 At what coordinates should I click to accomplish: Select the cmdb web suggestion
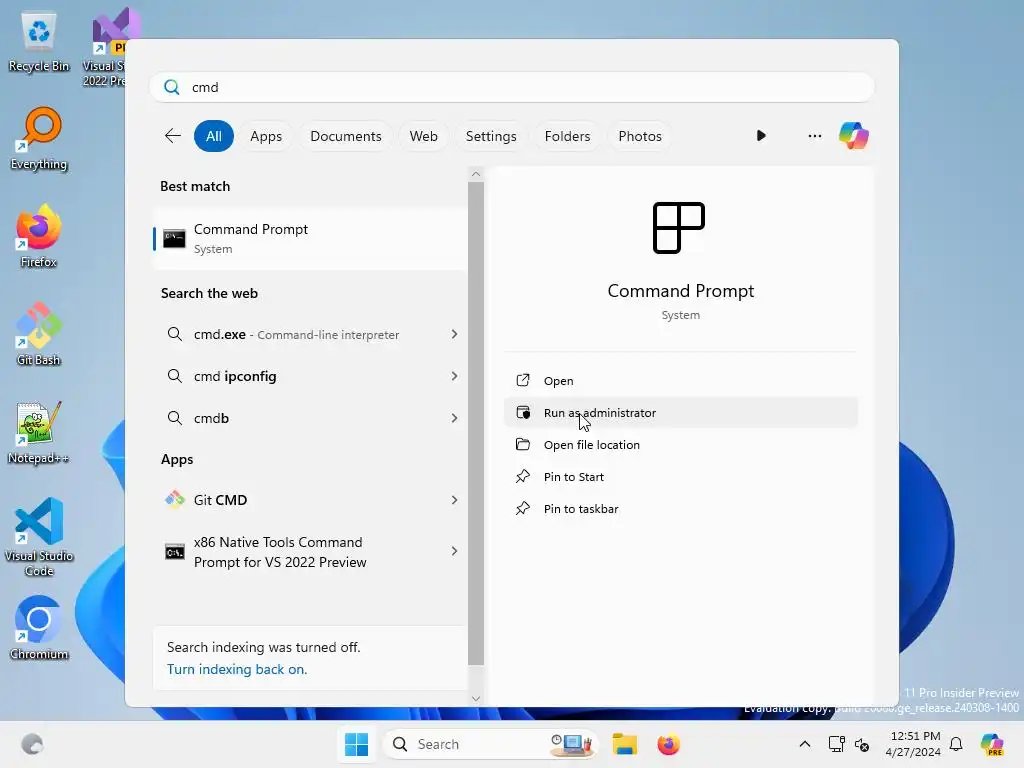(x=310, y=418)
